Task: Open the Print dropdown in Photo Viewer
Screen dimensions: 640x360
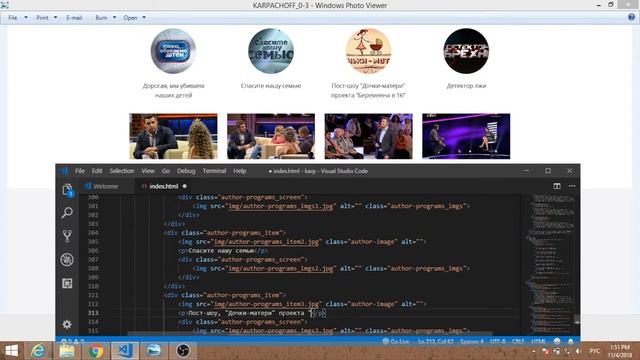Action: [x=47, y=18]
